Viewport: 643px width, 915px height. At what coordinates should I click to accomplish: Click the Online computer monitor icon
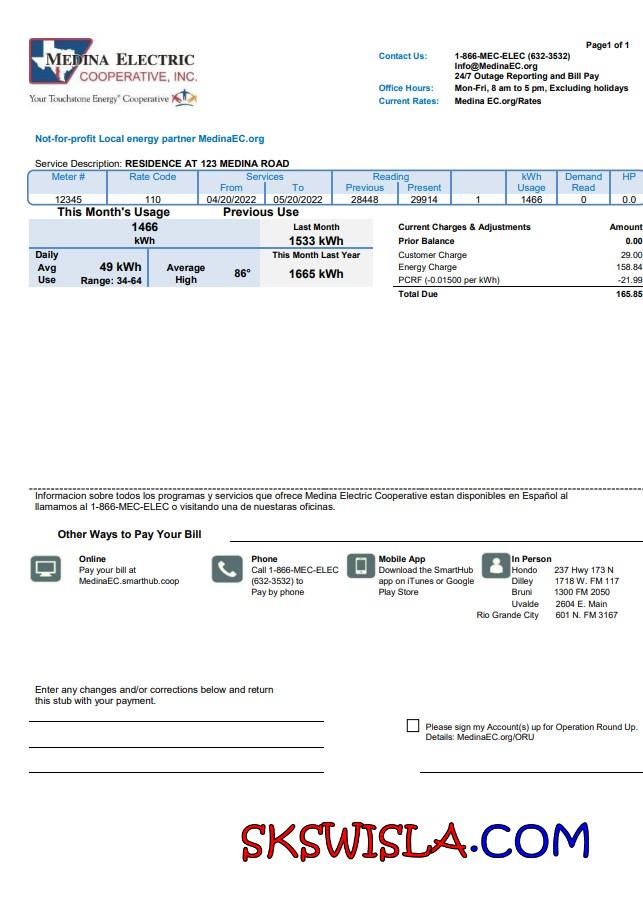coord(46,569)
